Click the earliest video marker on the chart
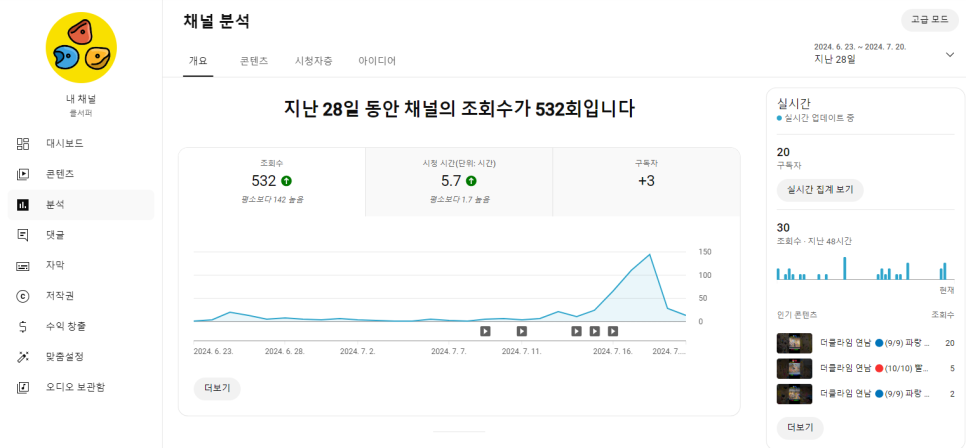The height and width of the screenshot is (448, 966). tap(485, 331)
